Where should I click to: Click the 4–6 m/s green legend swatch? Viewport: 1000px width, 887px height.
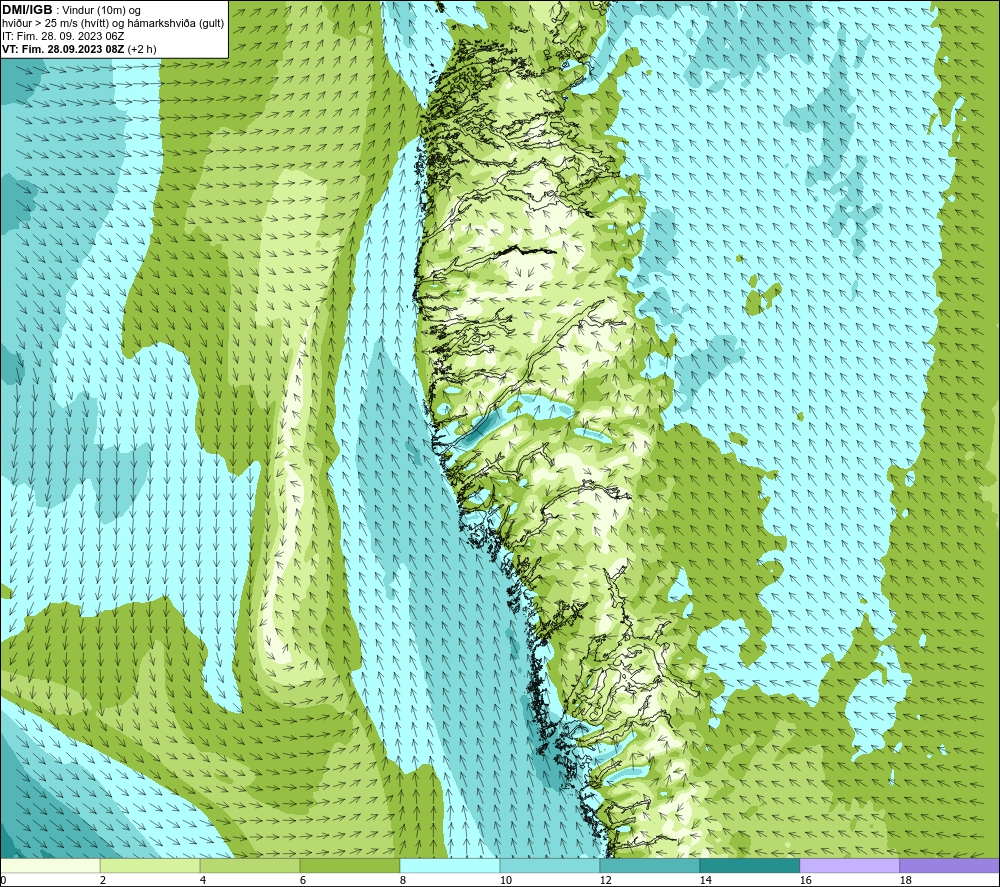click(250, 865)
